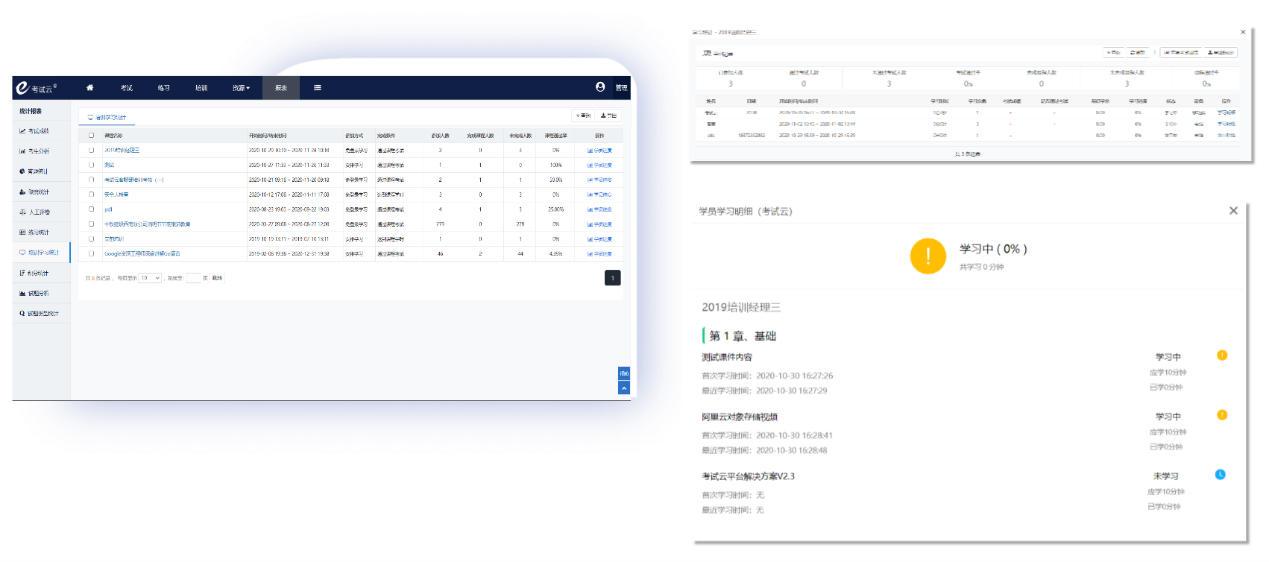Click the blue scroll-to-top arrow button
Screen dimensions: 1269x562
click(624, 388)
